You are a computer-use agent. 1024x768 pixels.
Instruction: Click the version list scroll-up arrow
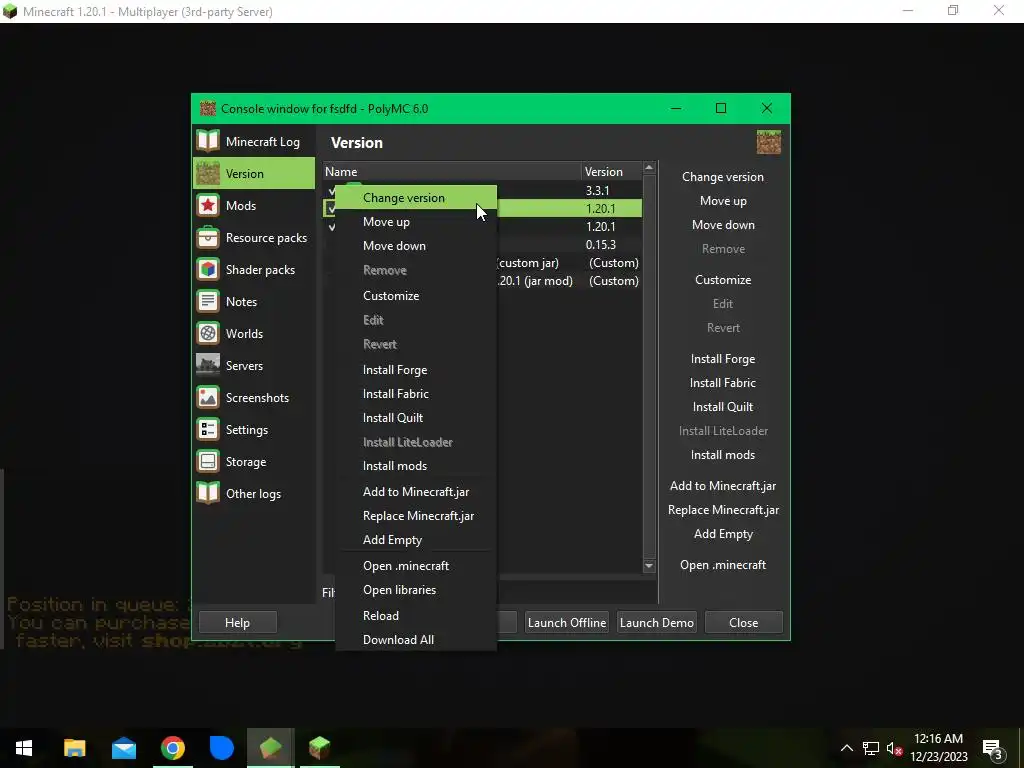click(648, 168)
